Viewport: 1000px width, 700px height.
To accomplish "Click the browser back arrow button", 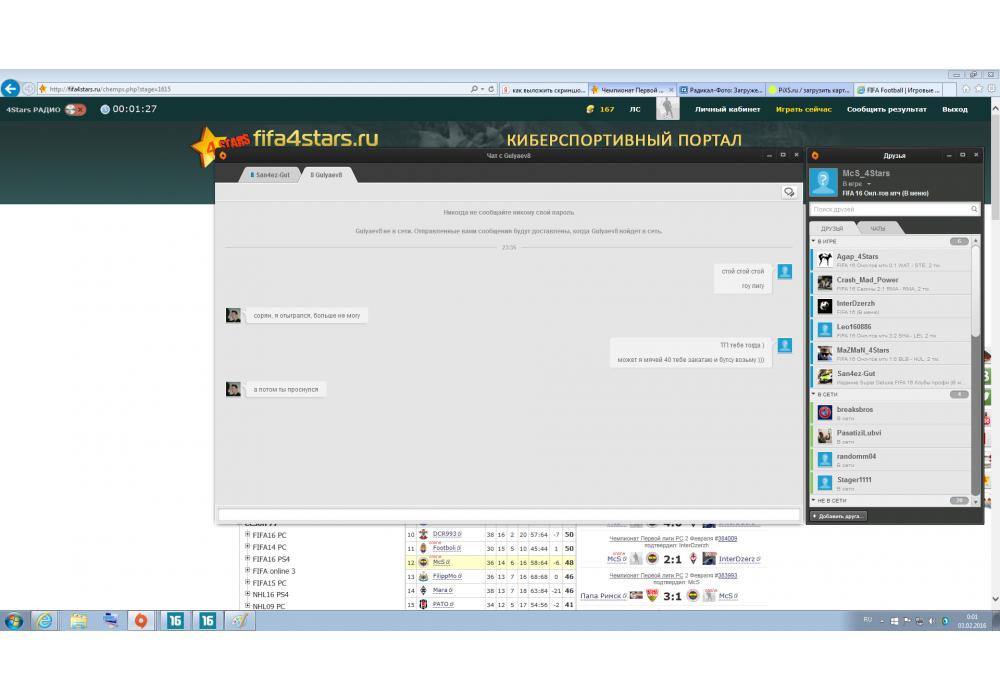I will tap(11, 88).
